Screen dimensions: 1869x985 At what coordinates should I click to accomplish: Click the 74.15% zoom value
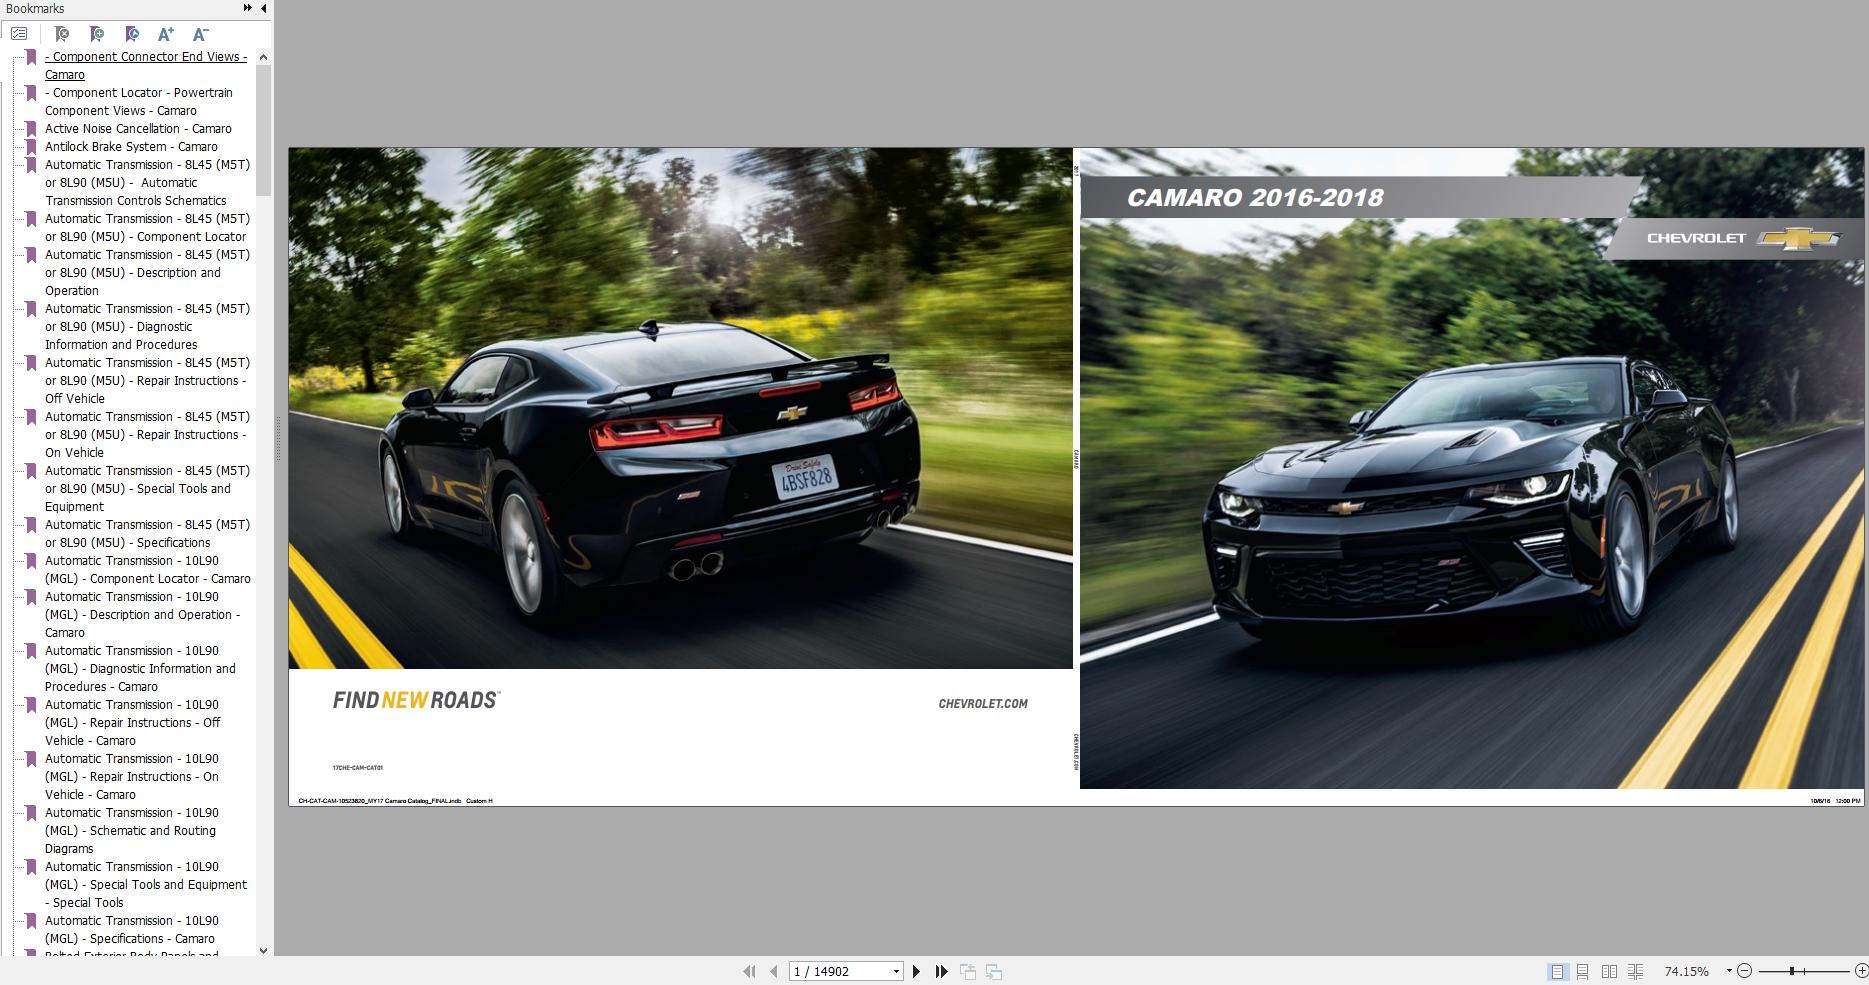click(x=1687, y=971)
